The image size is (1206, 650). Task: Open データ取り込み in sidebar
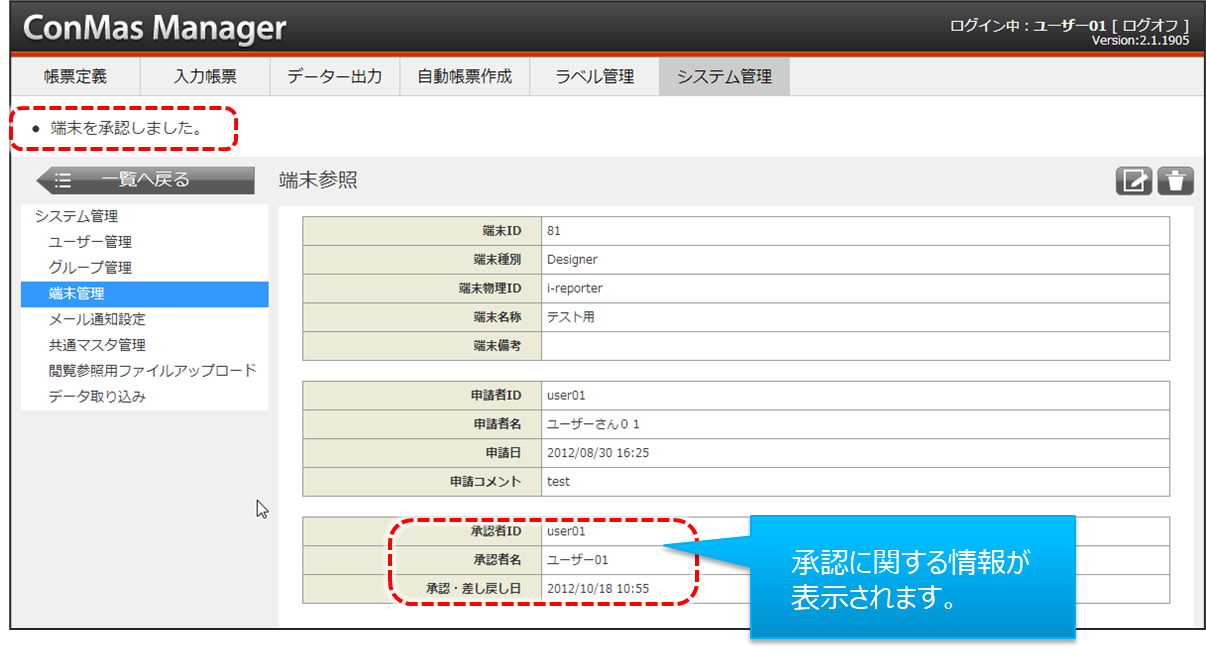point(97,397)
